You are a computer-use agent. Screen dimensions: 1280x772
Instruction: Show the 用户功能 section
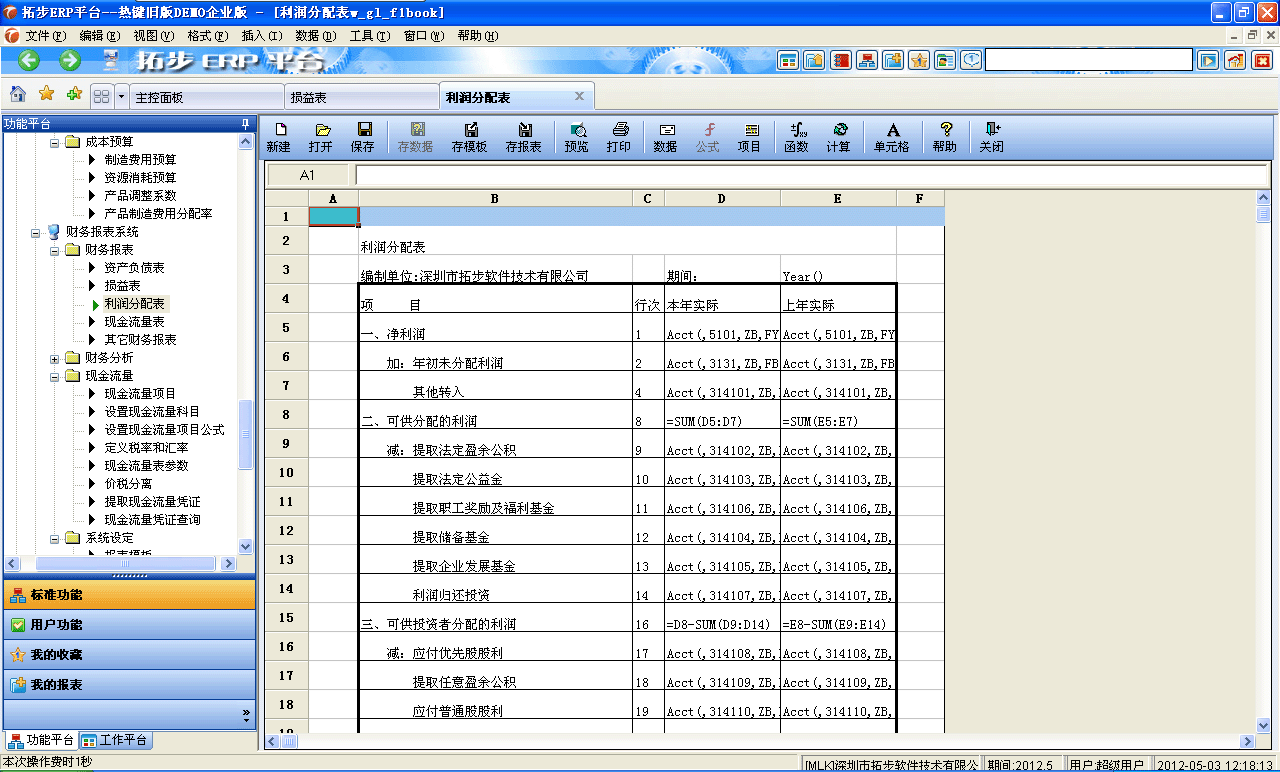click(x=130, y=625)
